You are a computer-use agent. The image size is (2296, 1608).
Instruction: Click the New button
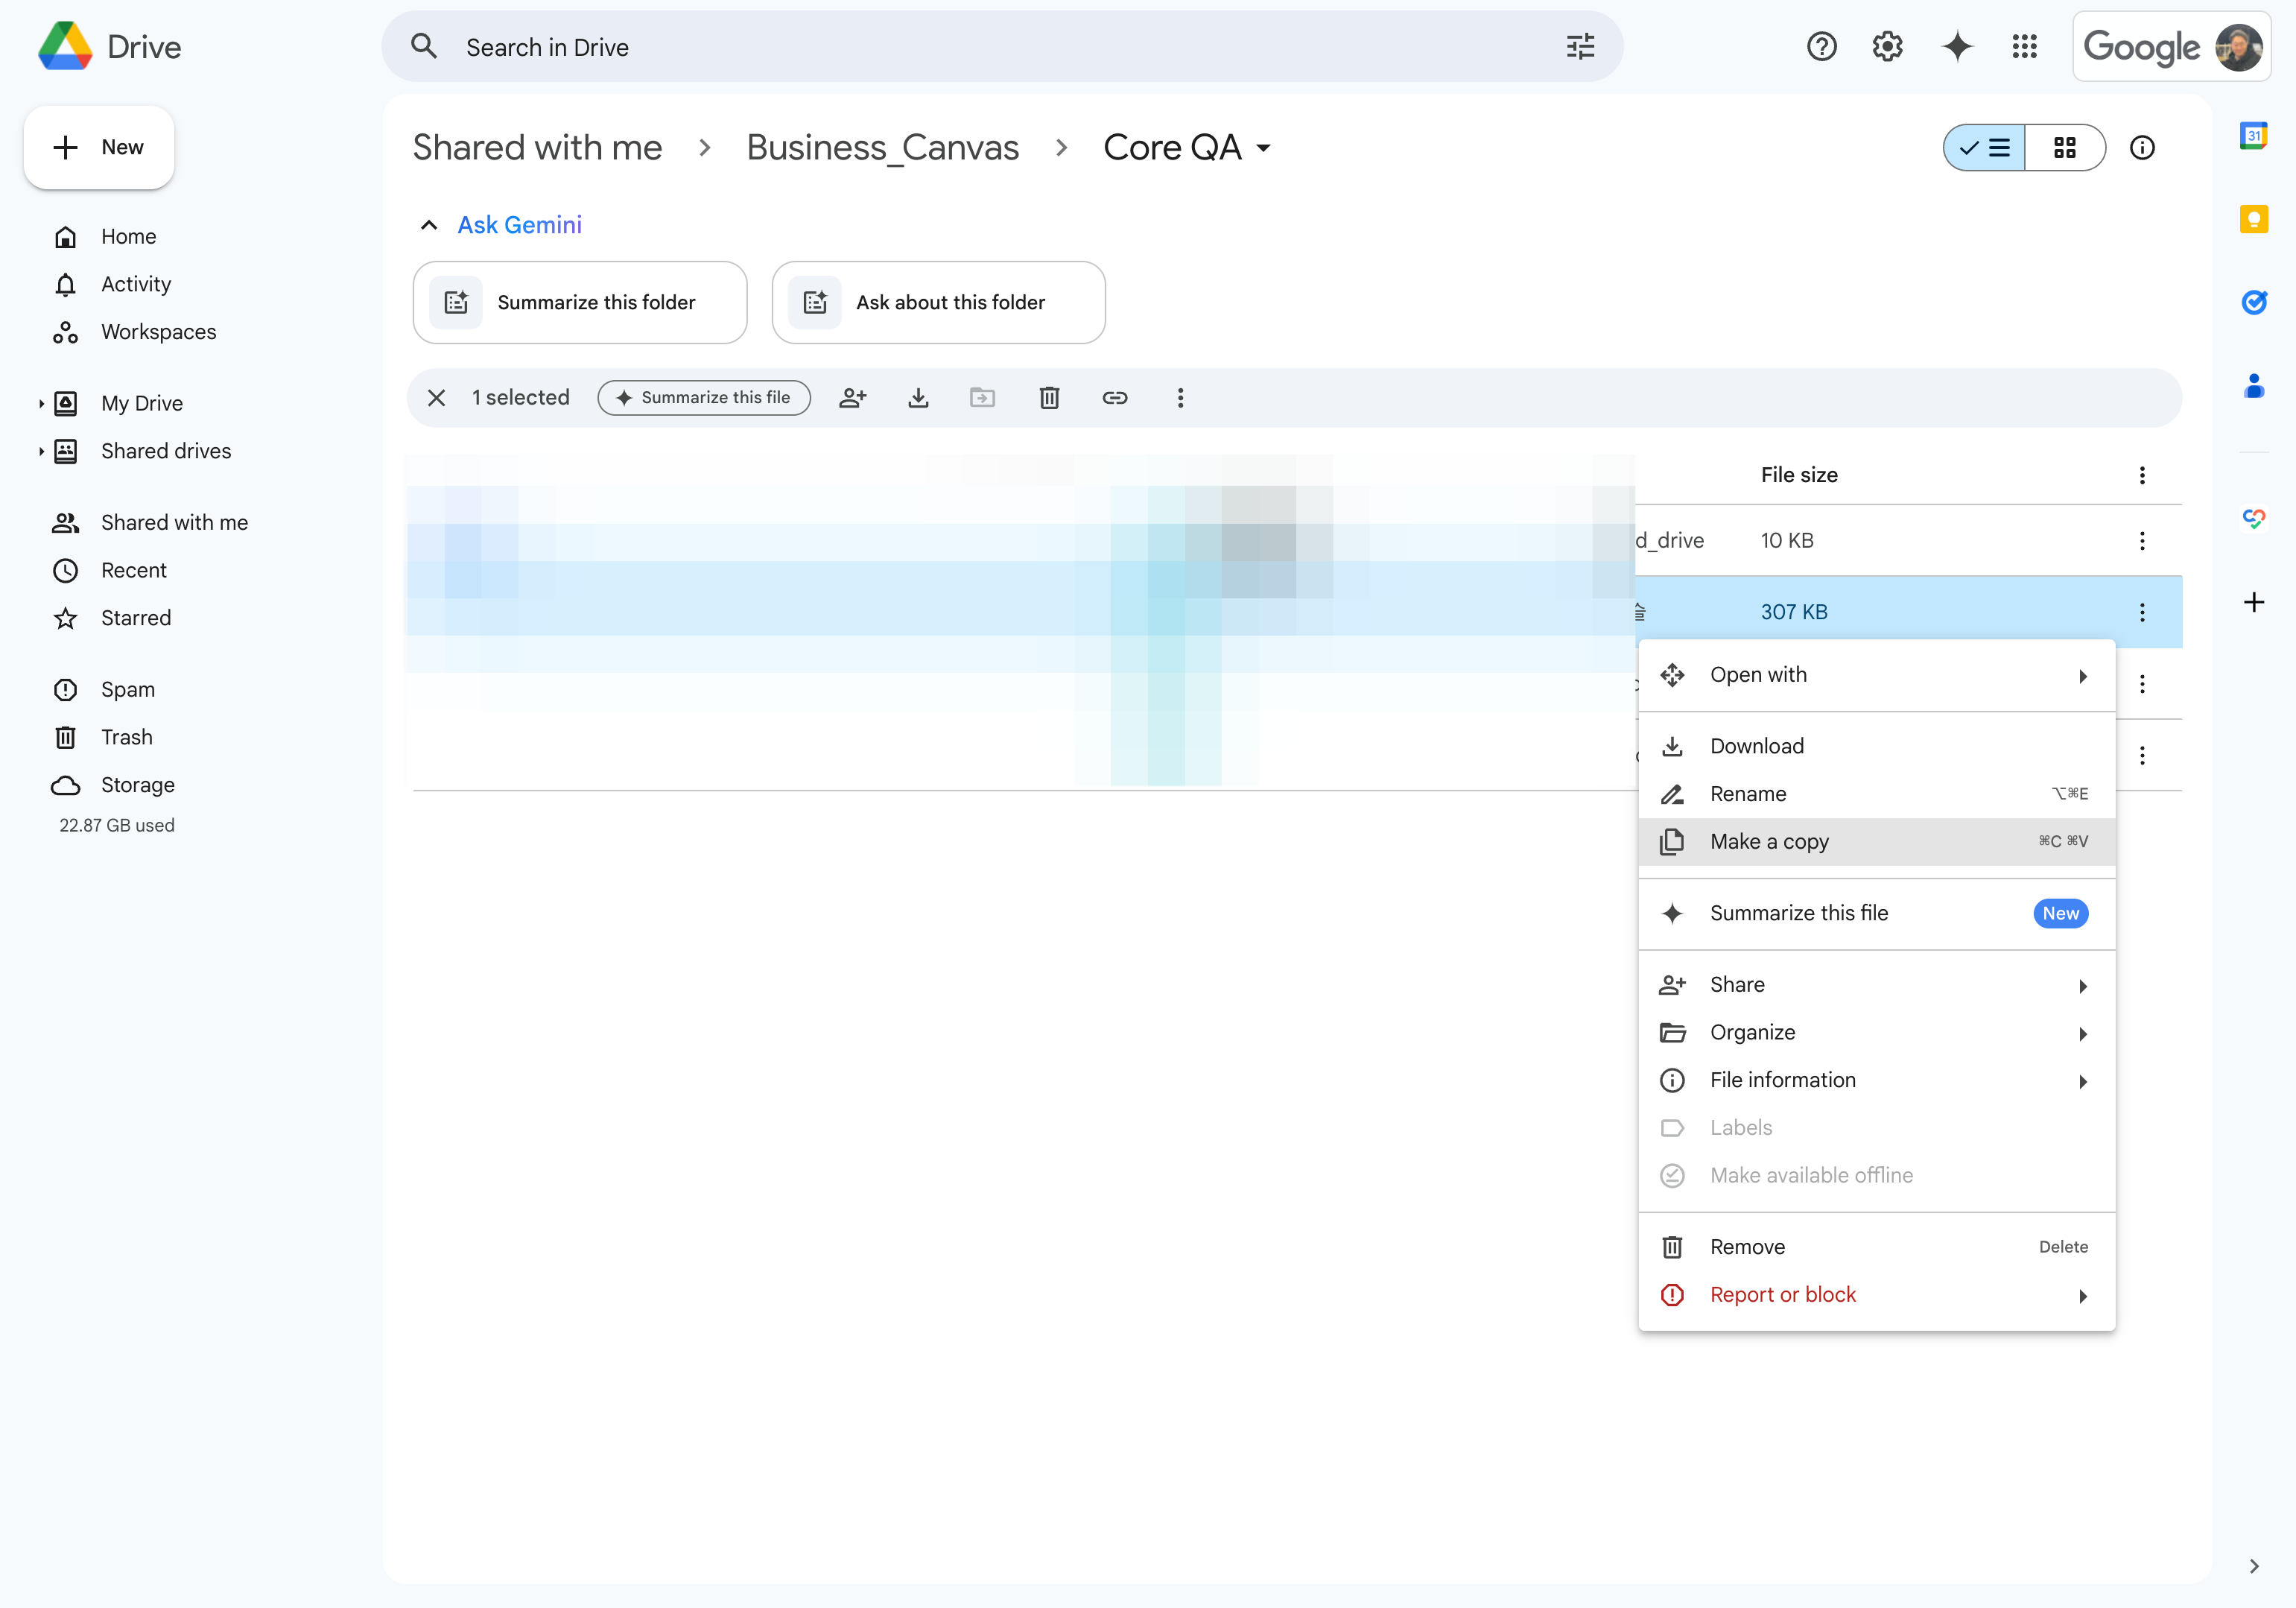pos(98,148)
